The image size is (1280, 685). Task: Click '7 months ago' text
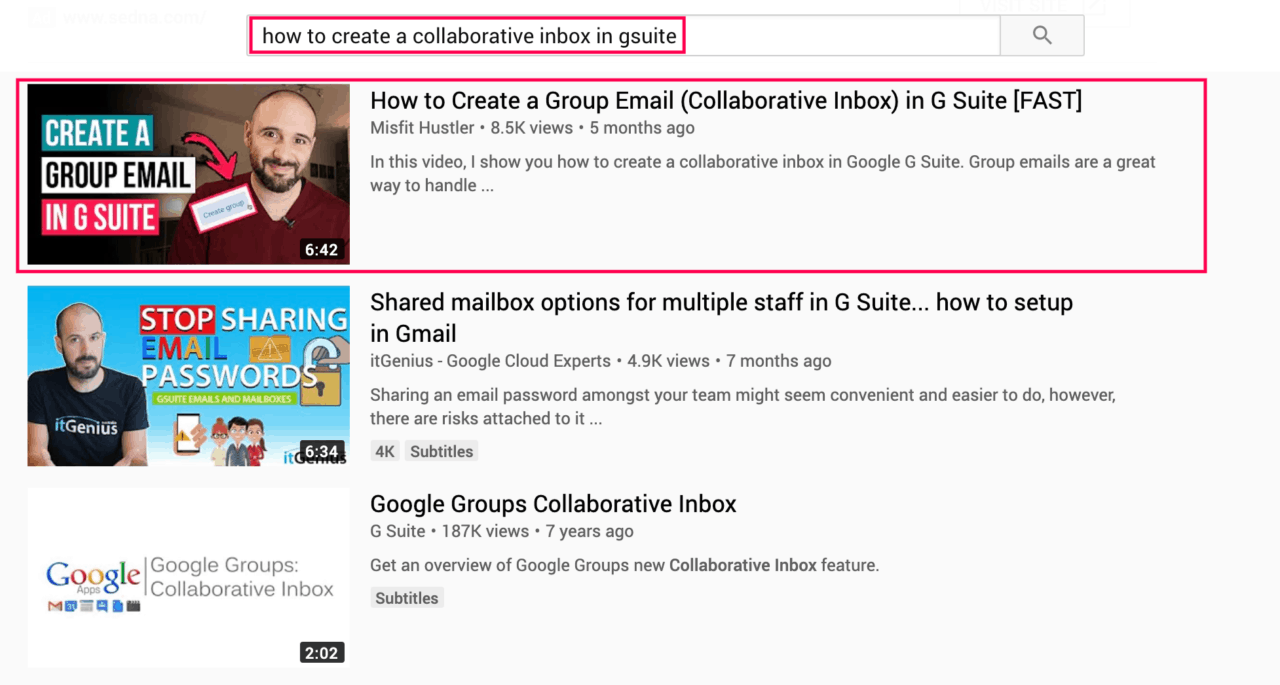click(x=779, y=361)
